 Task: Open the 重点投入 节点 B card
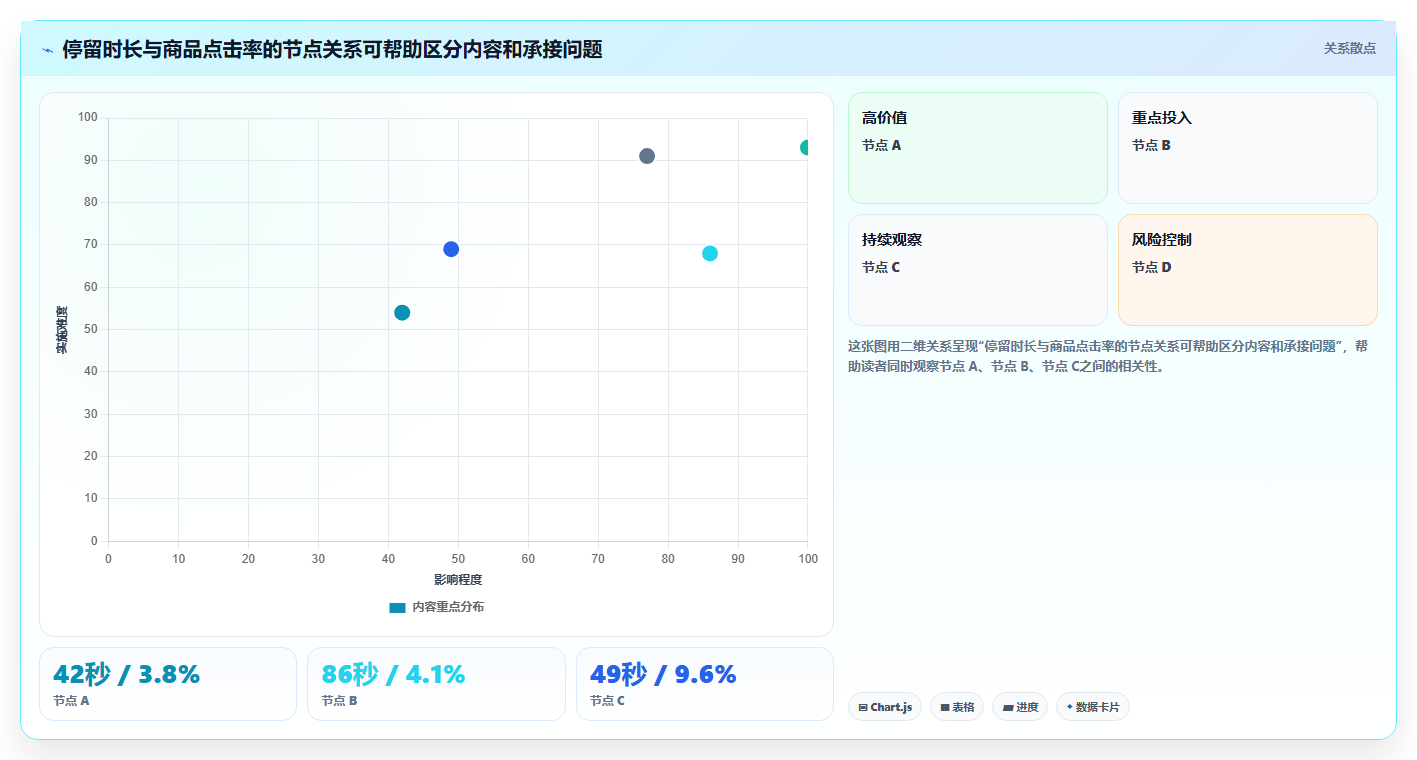[x=1247, y=148]
